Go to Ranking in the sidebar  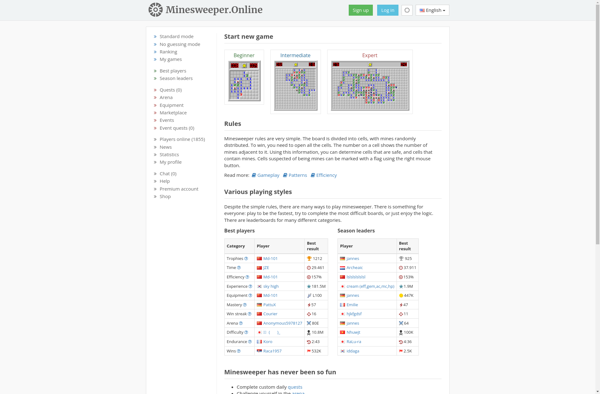[x=168, y=52]
